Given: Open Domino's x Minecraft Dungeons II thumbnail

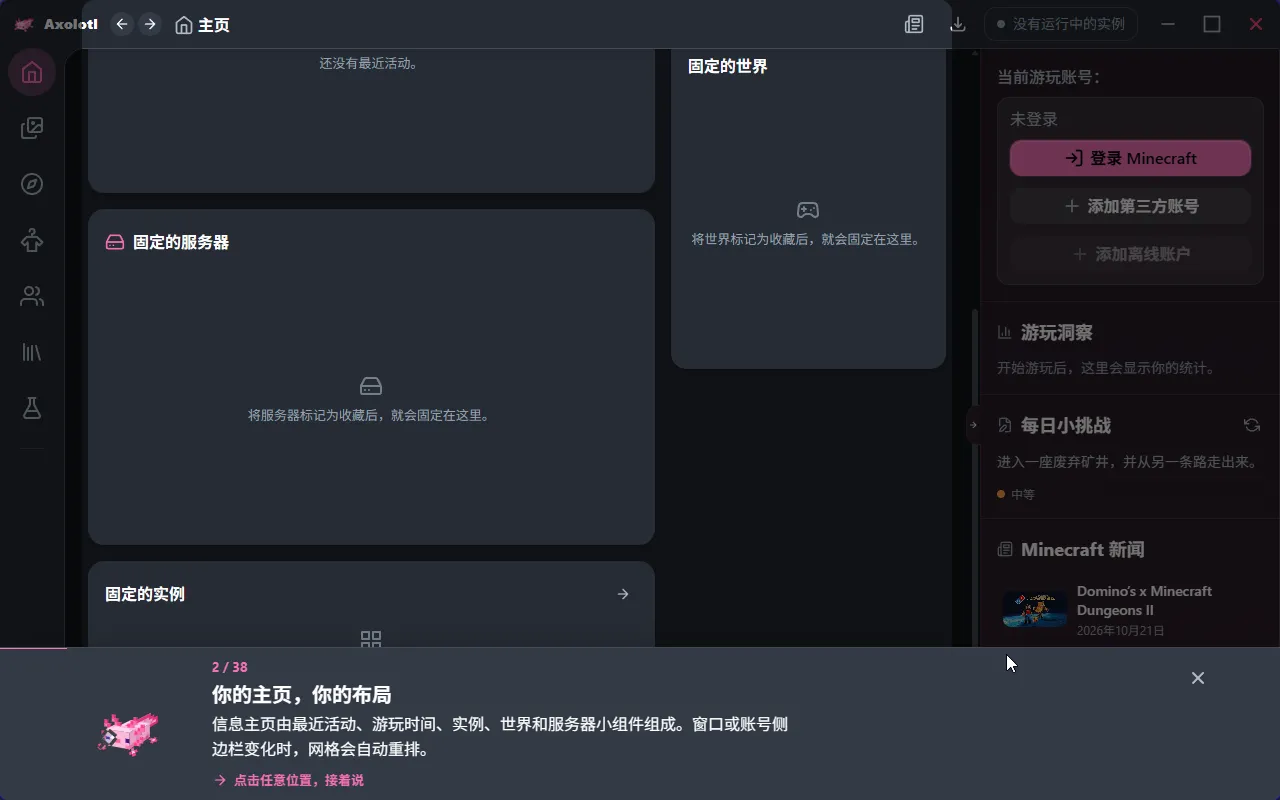Looking at the screenshot, I should 1035,609.
